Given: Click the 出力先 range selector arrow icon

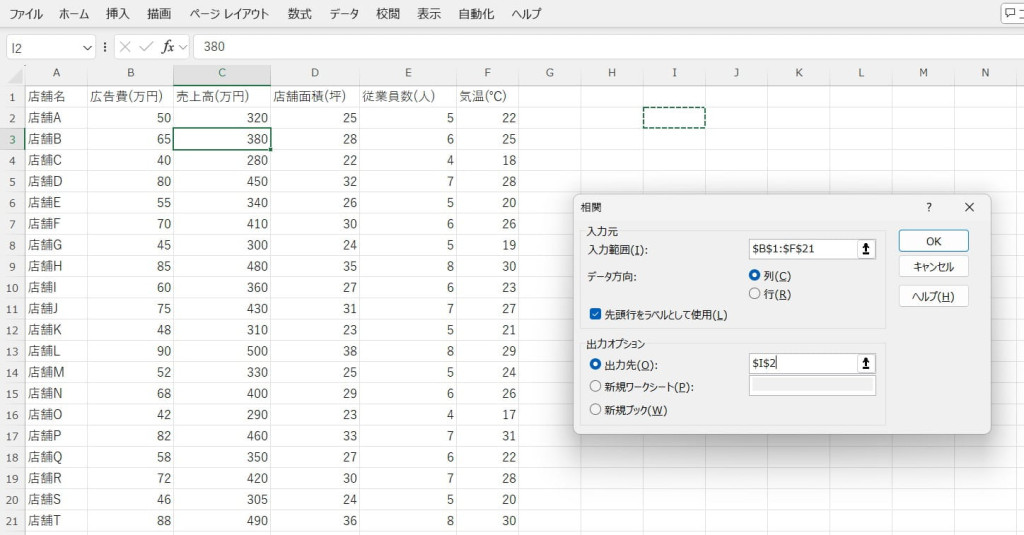Looking at the screenshot, I should point(865,364).
